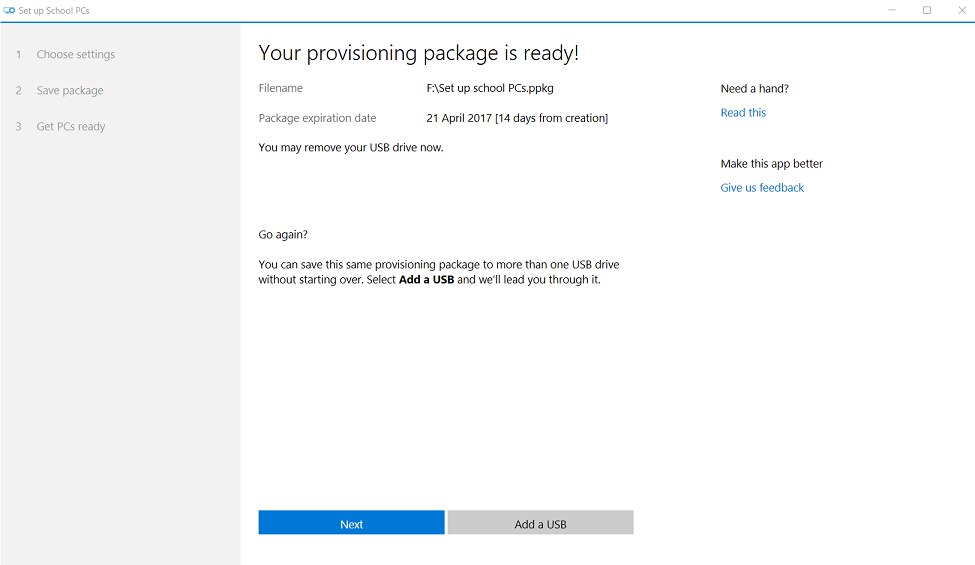Image resolution: width=975 pixels, height=565 pixels.
Task: Click the 'You may remove your USB drive now' message
Action: 351,148
